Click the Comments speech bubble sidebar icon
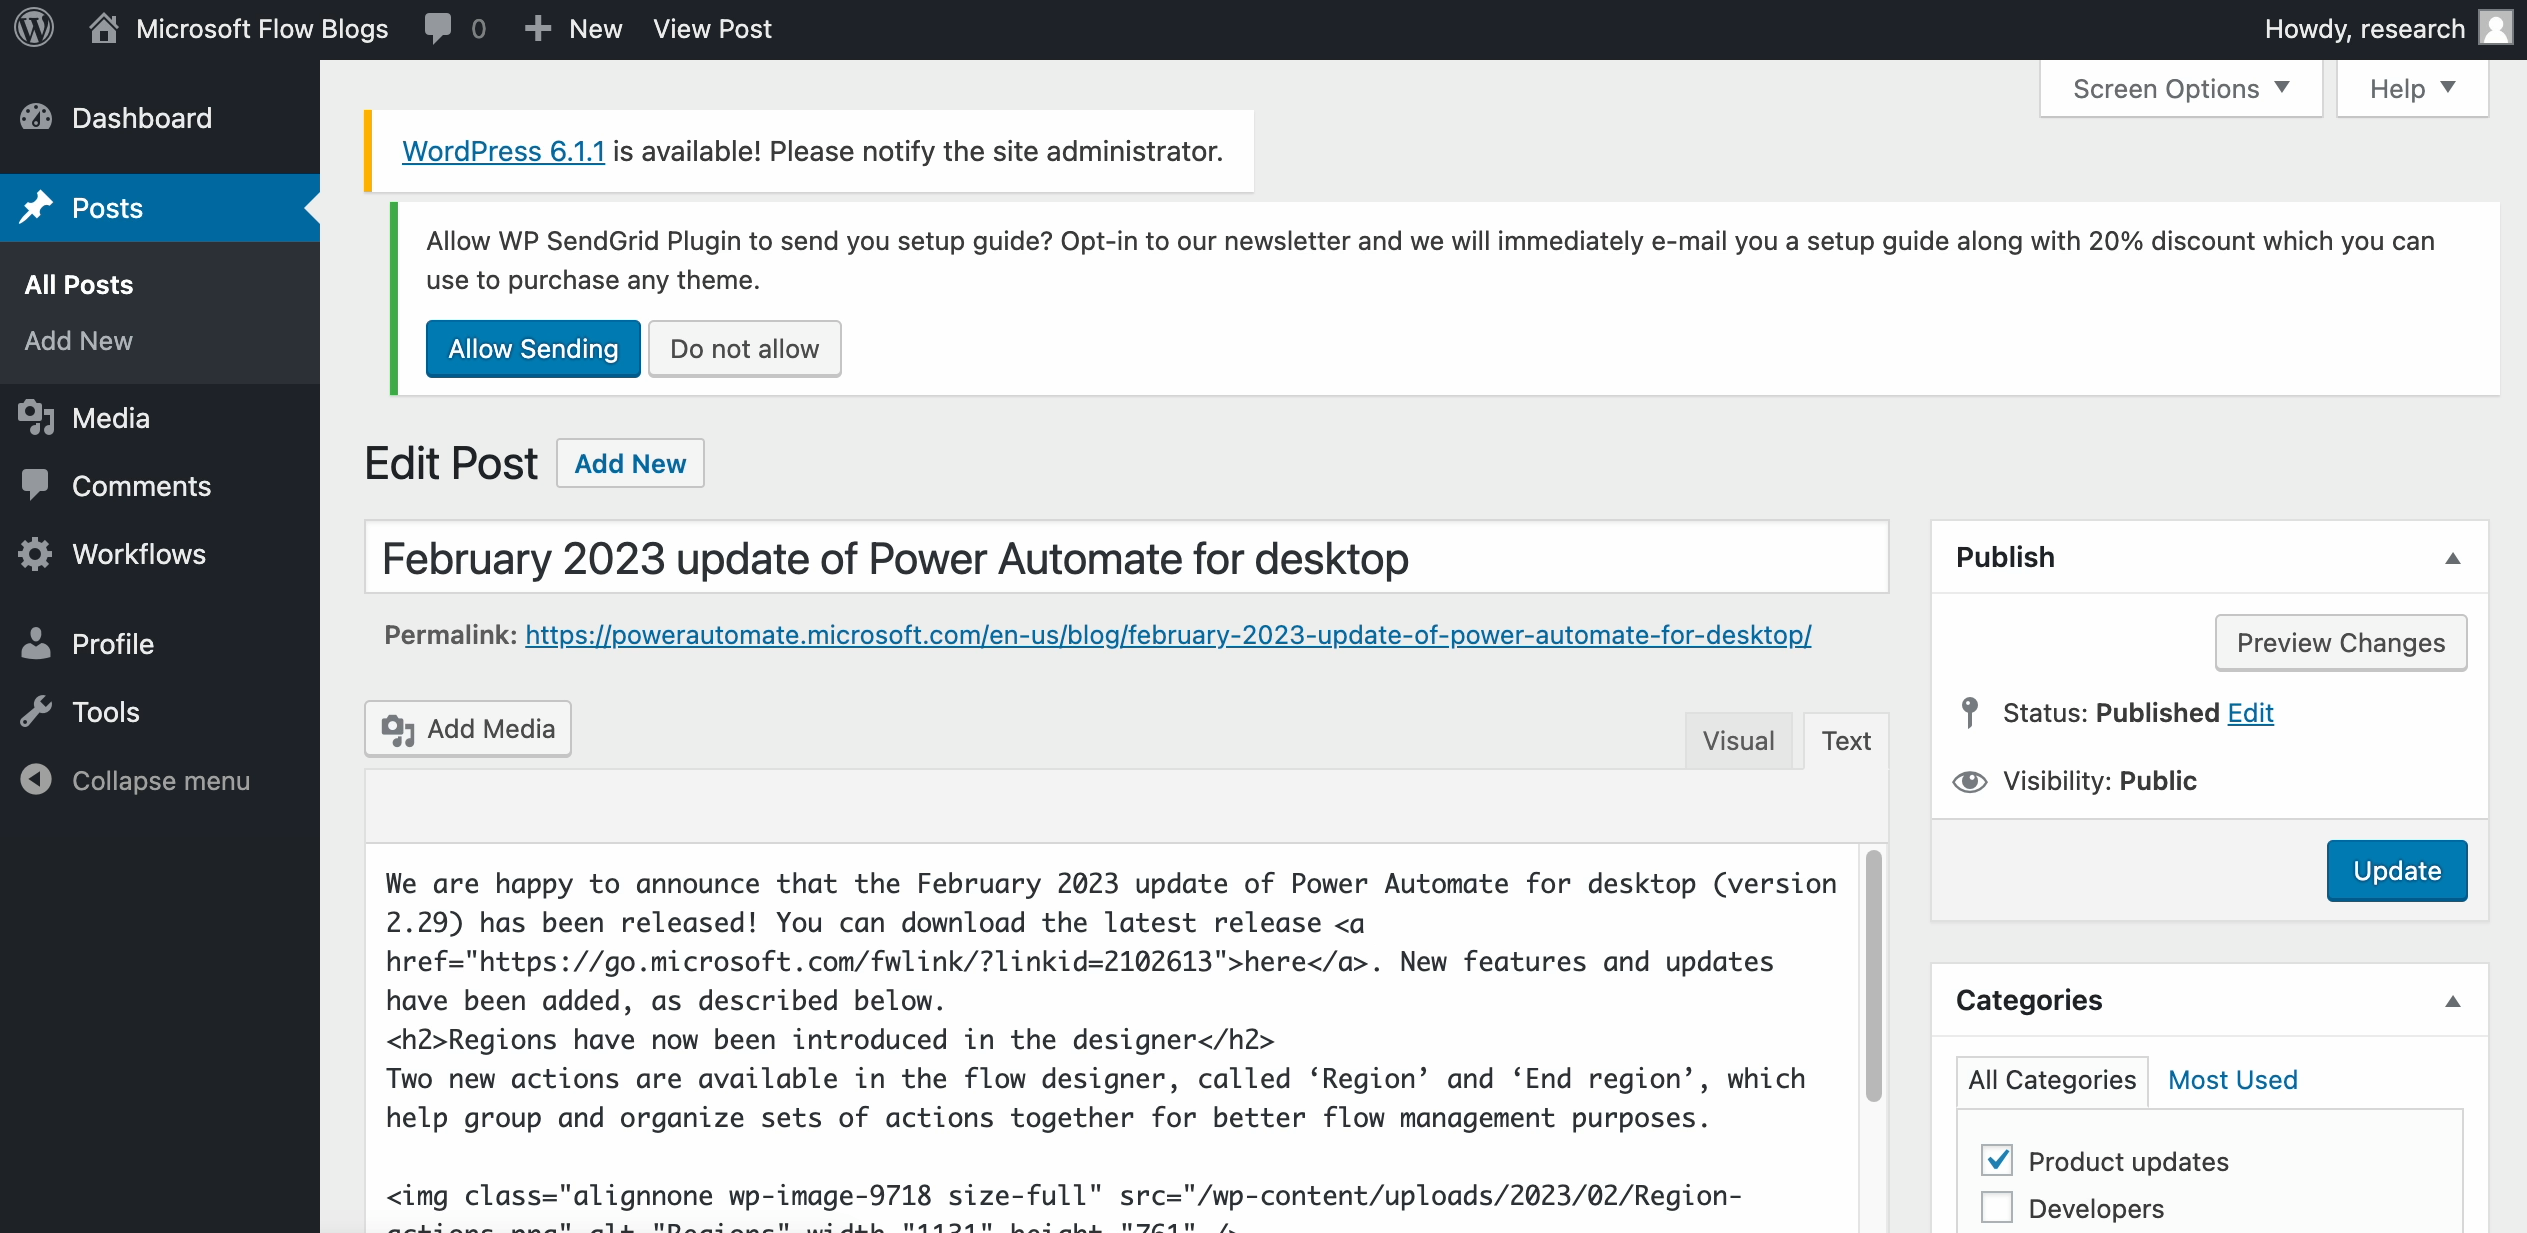The width and height of the screenshot is (2527, 1233). [35, 486]
